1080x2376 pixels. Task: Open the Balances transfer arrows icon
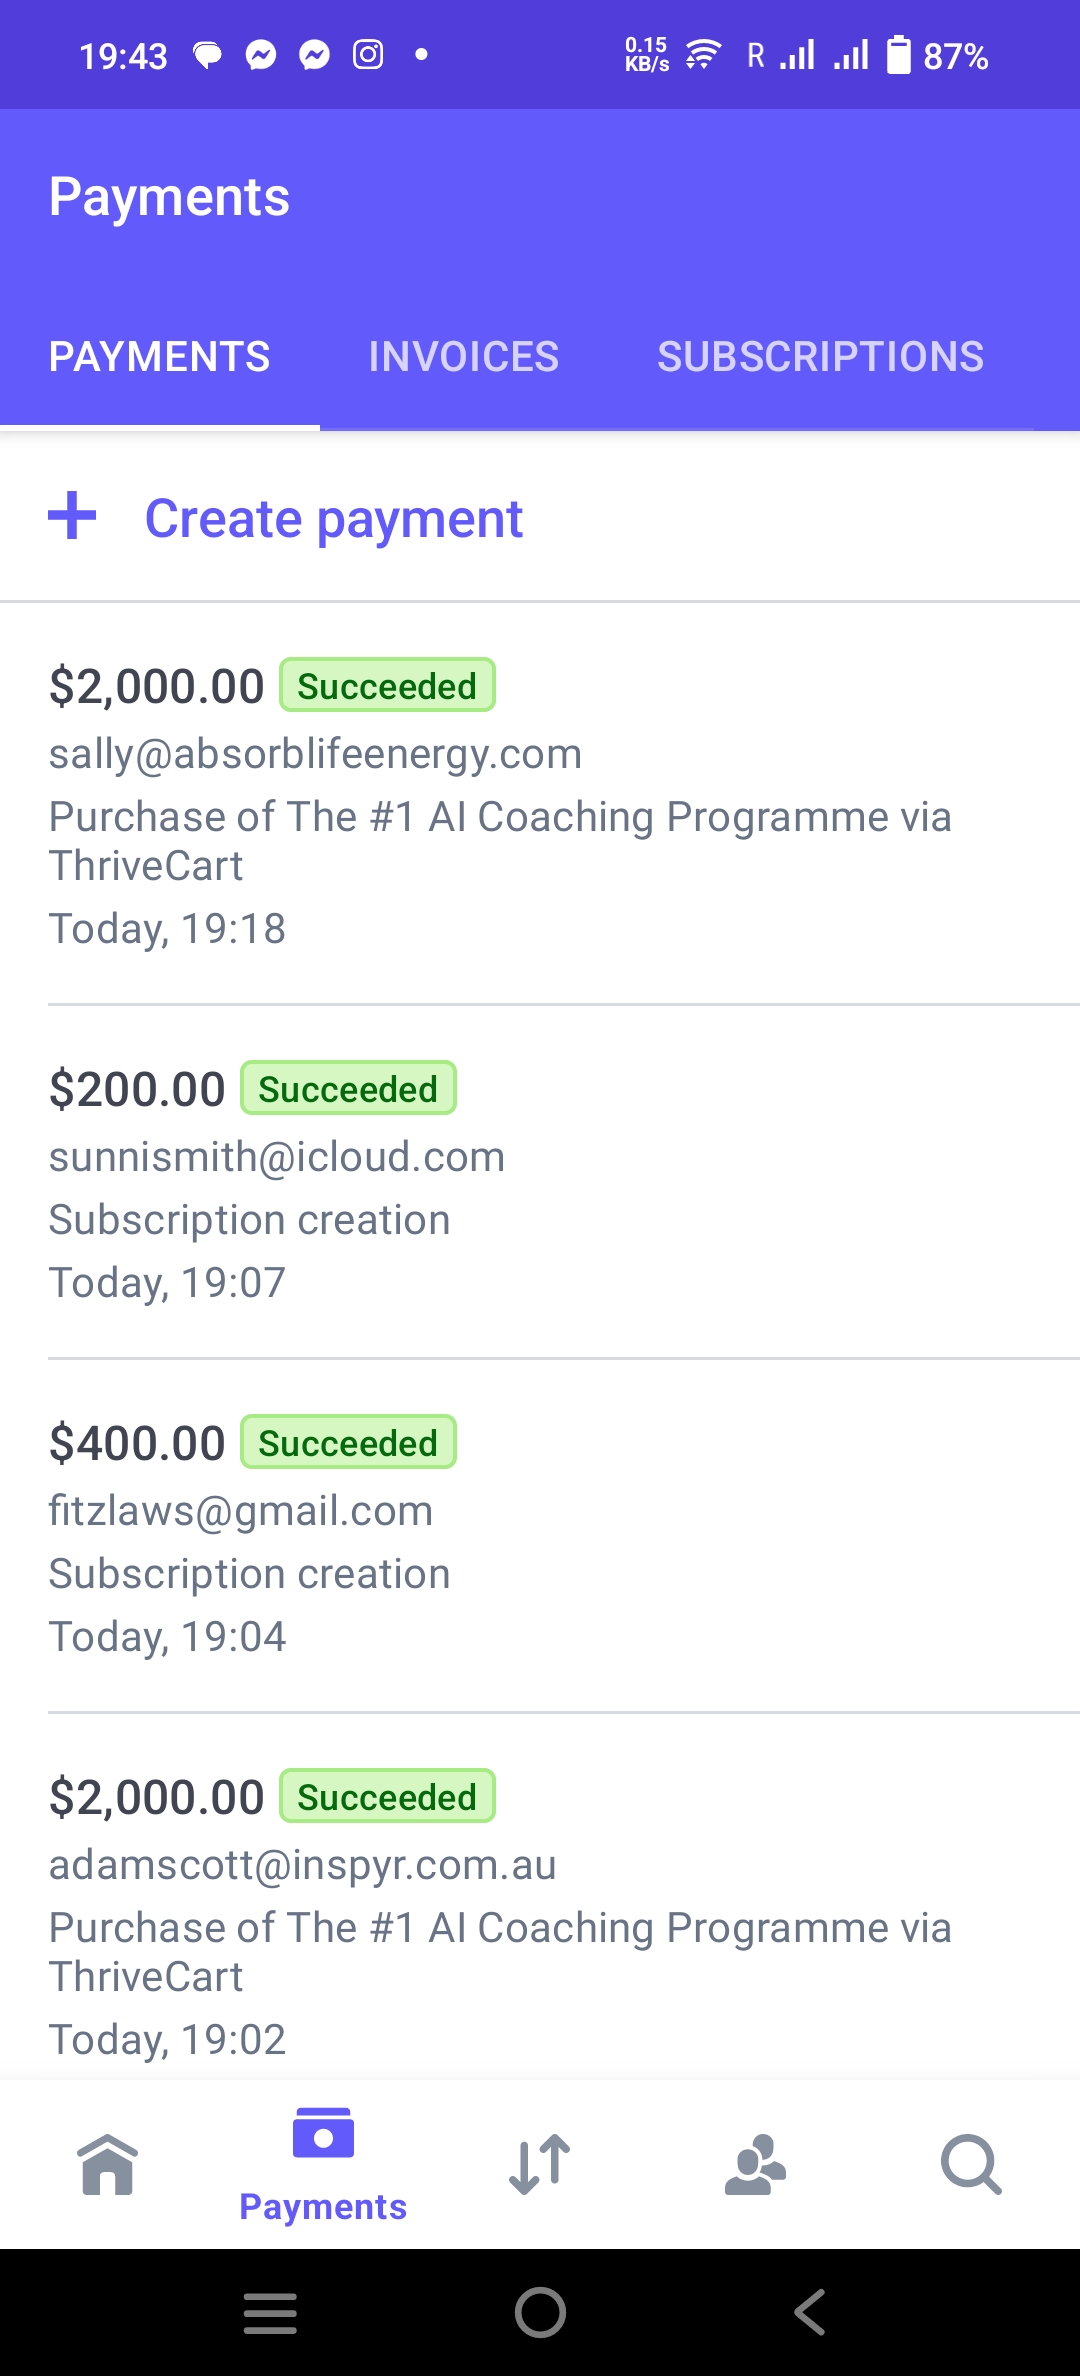click(540, 2164)
